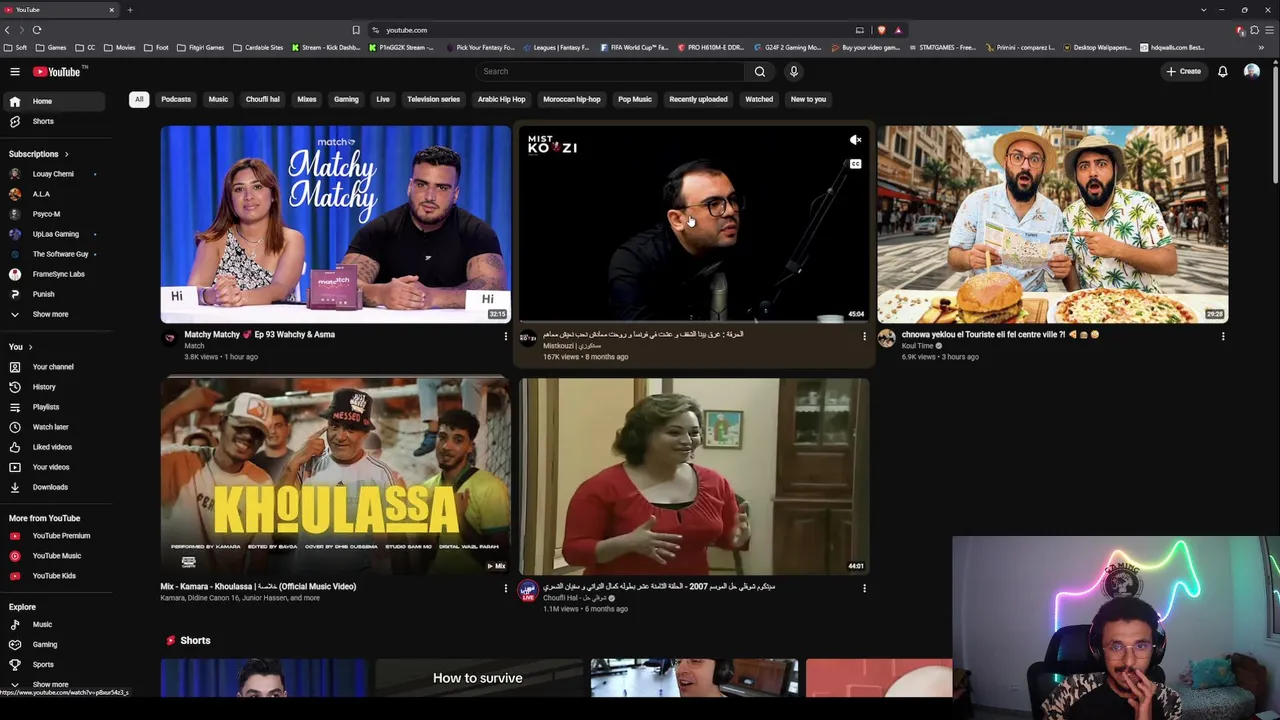Image resolution: width=1280 pixels, height=720 pixels.
Task: Start voice search with the microphone
Action: [x=794, y=71]
